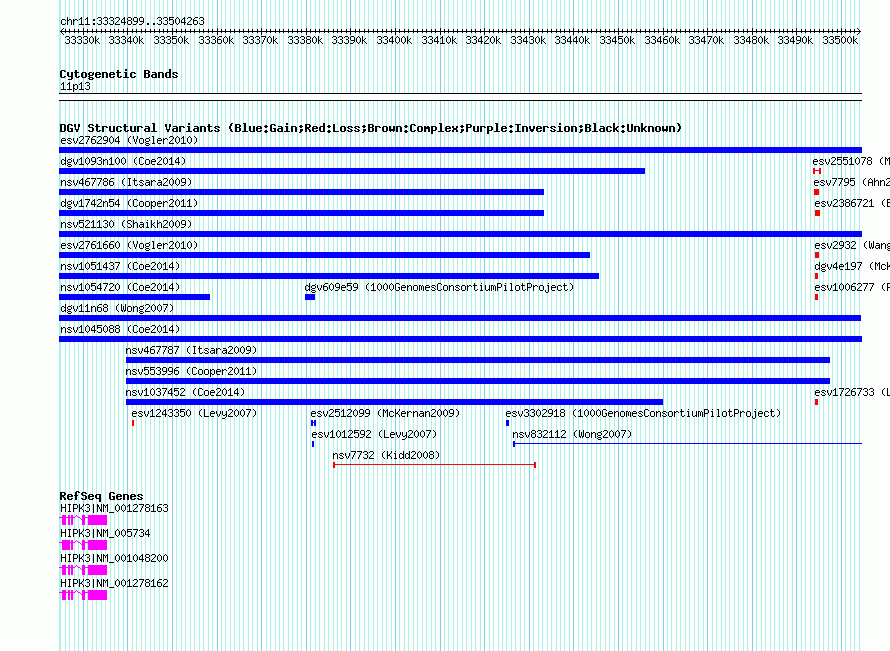Click the esv2512099 (McKernan2009) blue marker

pyautogui.click(x=313, y=423)
